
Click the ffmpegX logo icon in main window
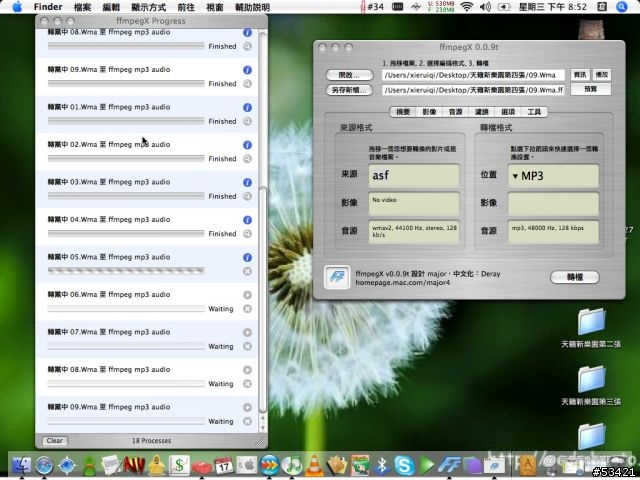tap(337, 277)
